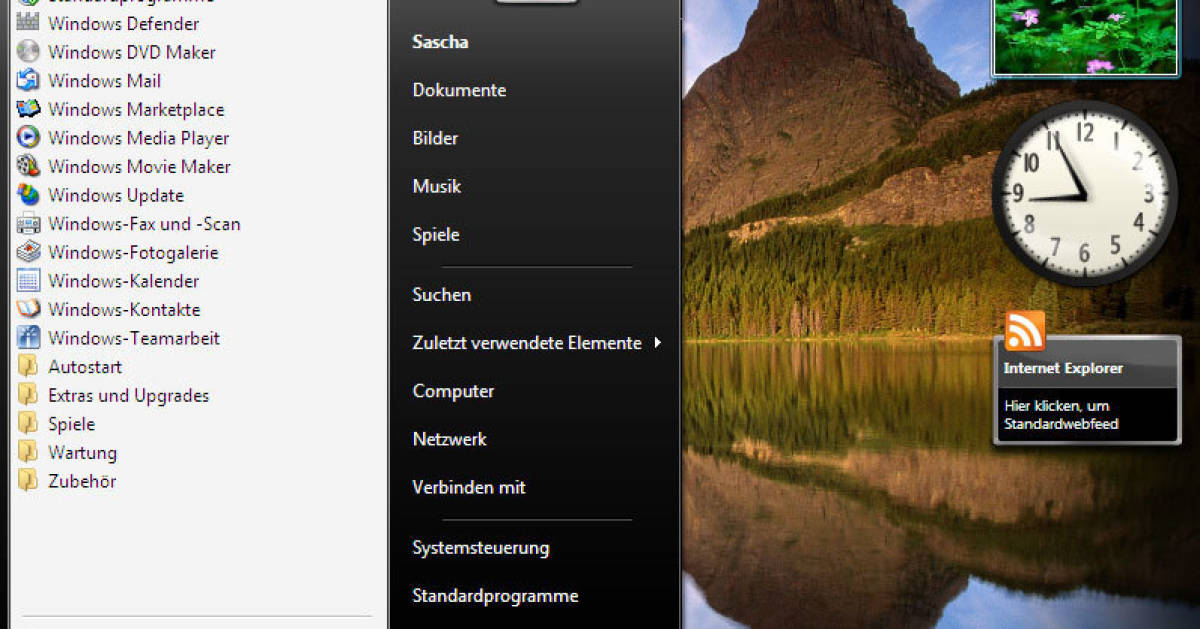
Task: Click the photo slideshow gadget thumbnail
Action: (1083, 37)
